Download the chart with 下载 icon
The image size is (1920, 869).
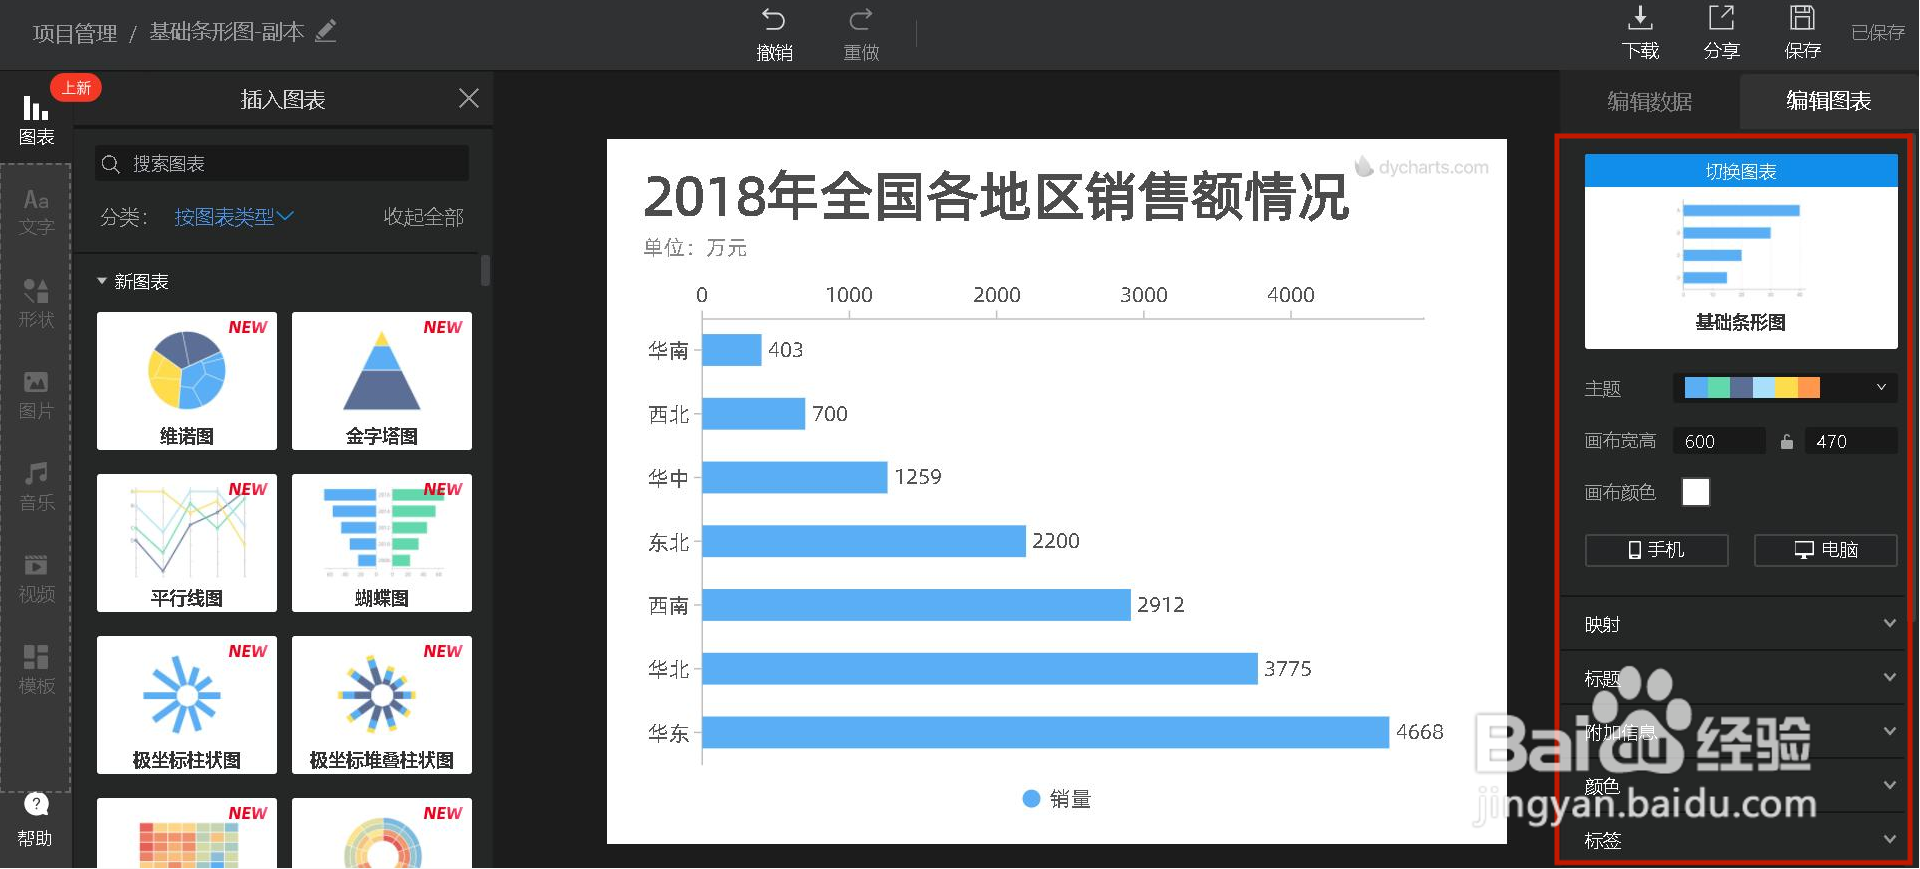[1640, 18]
